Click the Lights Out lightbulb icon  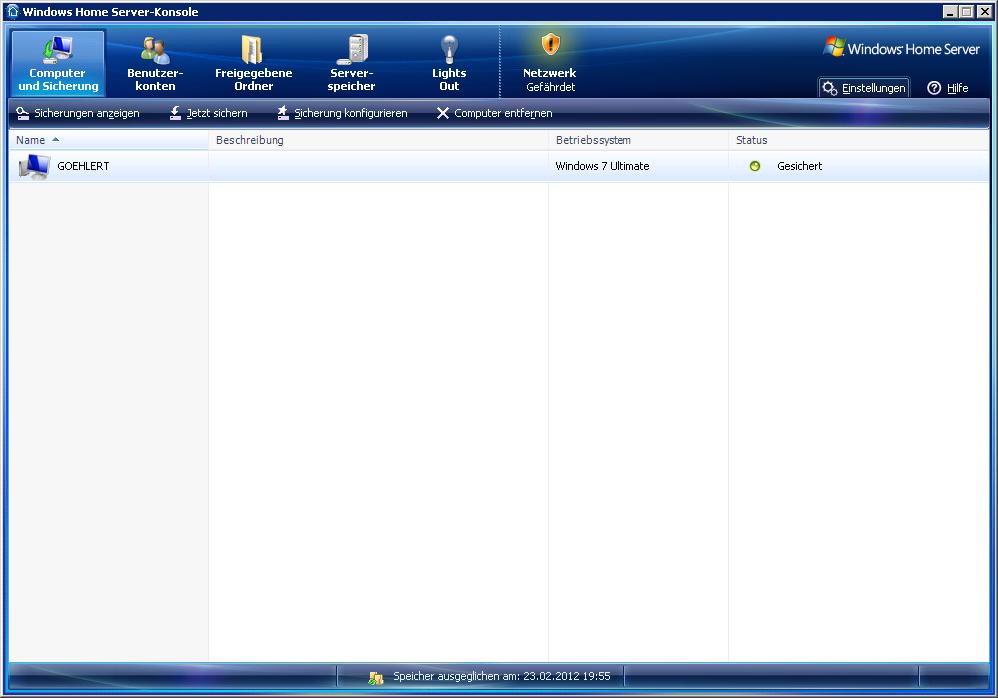(449, 49)
